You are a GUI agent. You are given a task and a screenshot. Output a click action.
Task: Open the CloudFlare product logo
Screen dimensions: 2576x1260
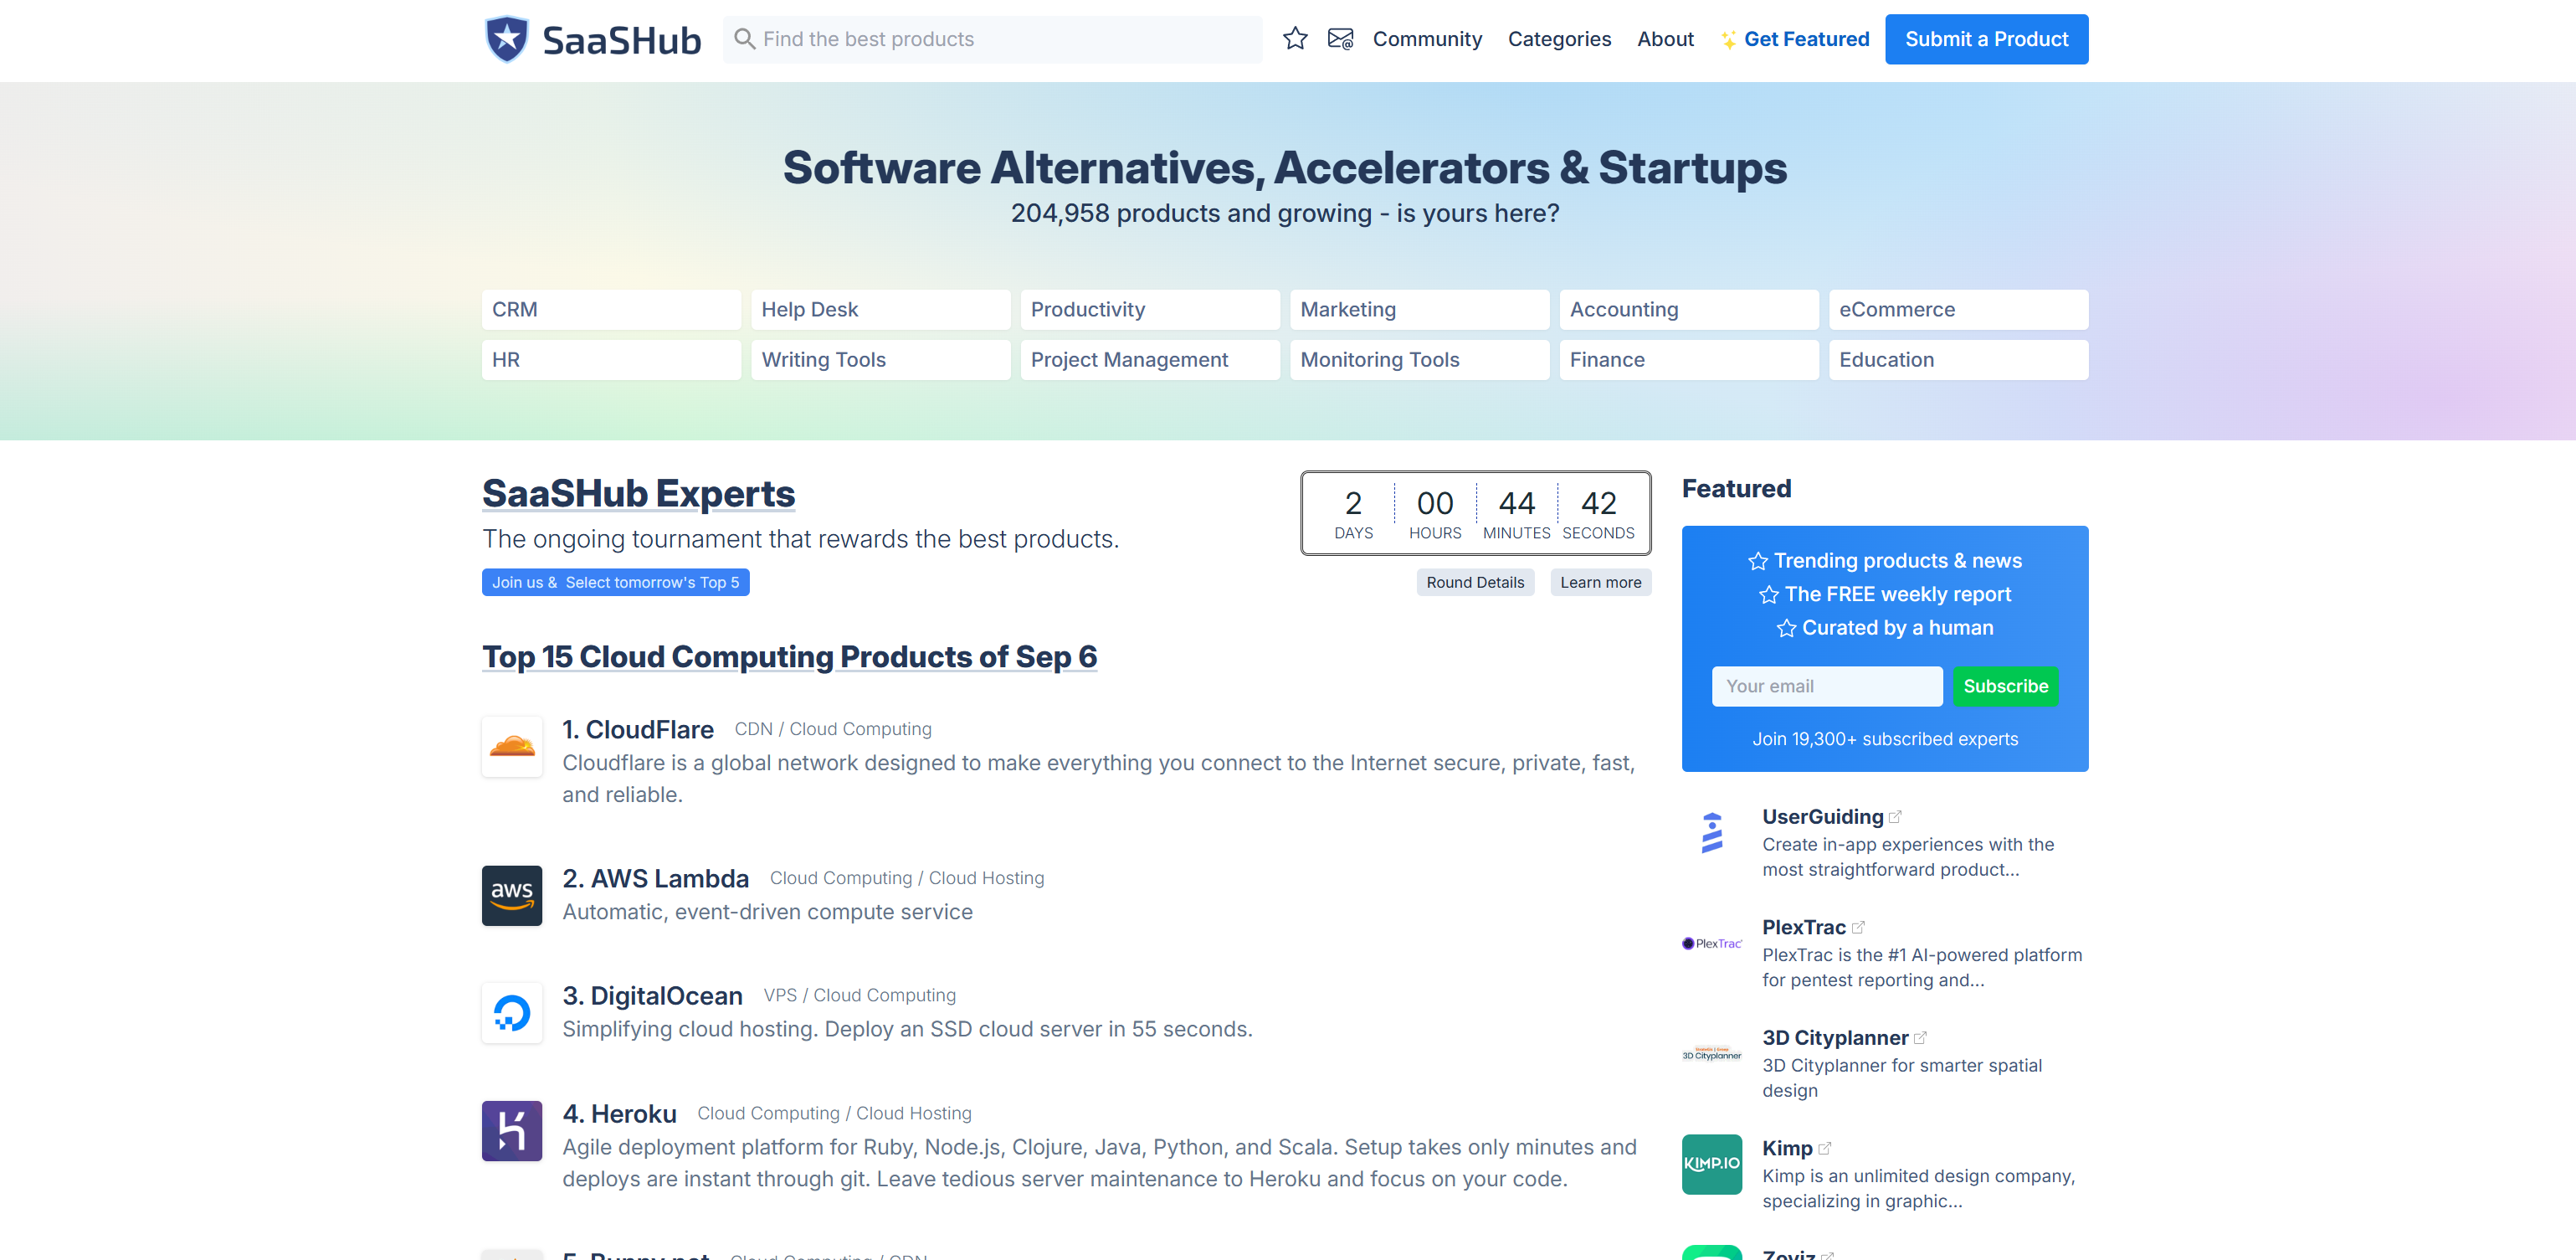click(512, 746)
